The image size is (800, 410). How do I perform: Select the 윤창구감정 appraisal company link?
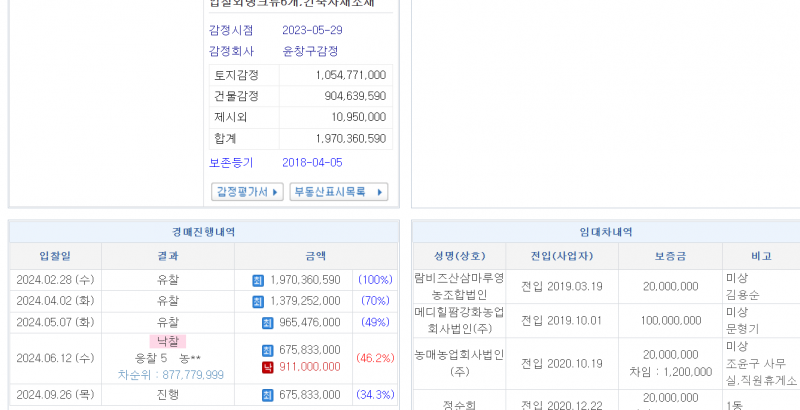click(310, 51)
